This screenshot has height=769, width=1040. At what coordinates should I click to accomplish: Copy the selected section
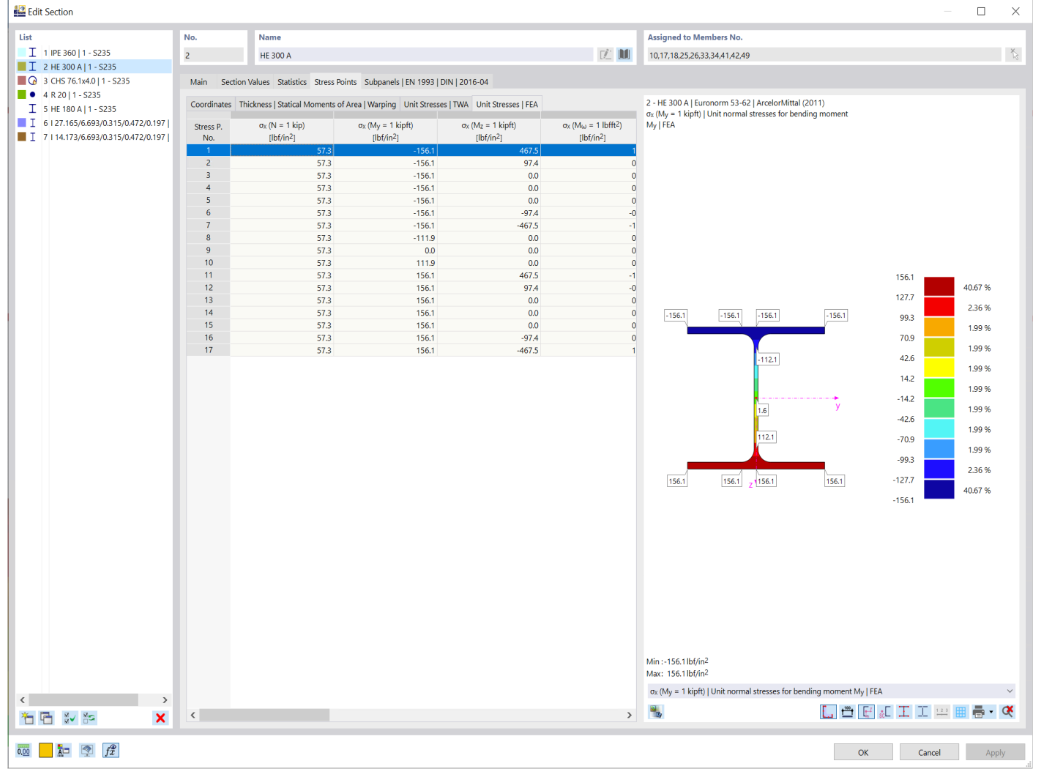point(46,718)
